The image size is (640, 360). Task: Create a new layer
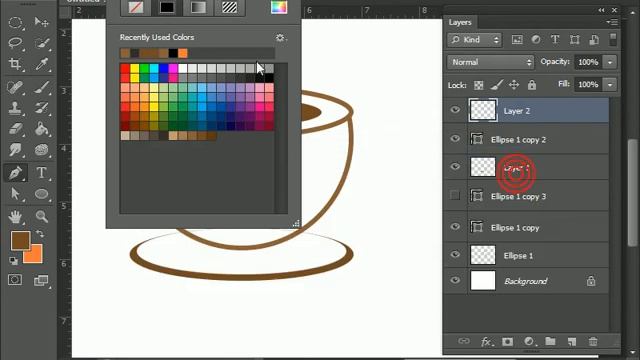click(572, 342)
